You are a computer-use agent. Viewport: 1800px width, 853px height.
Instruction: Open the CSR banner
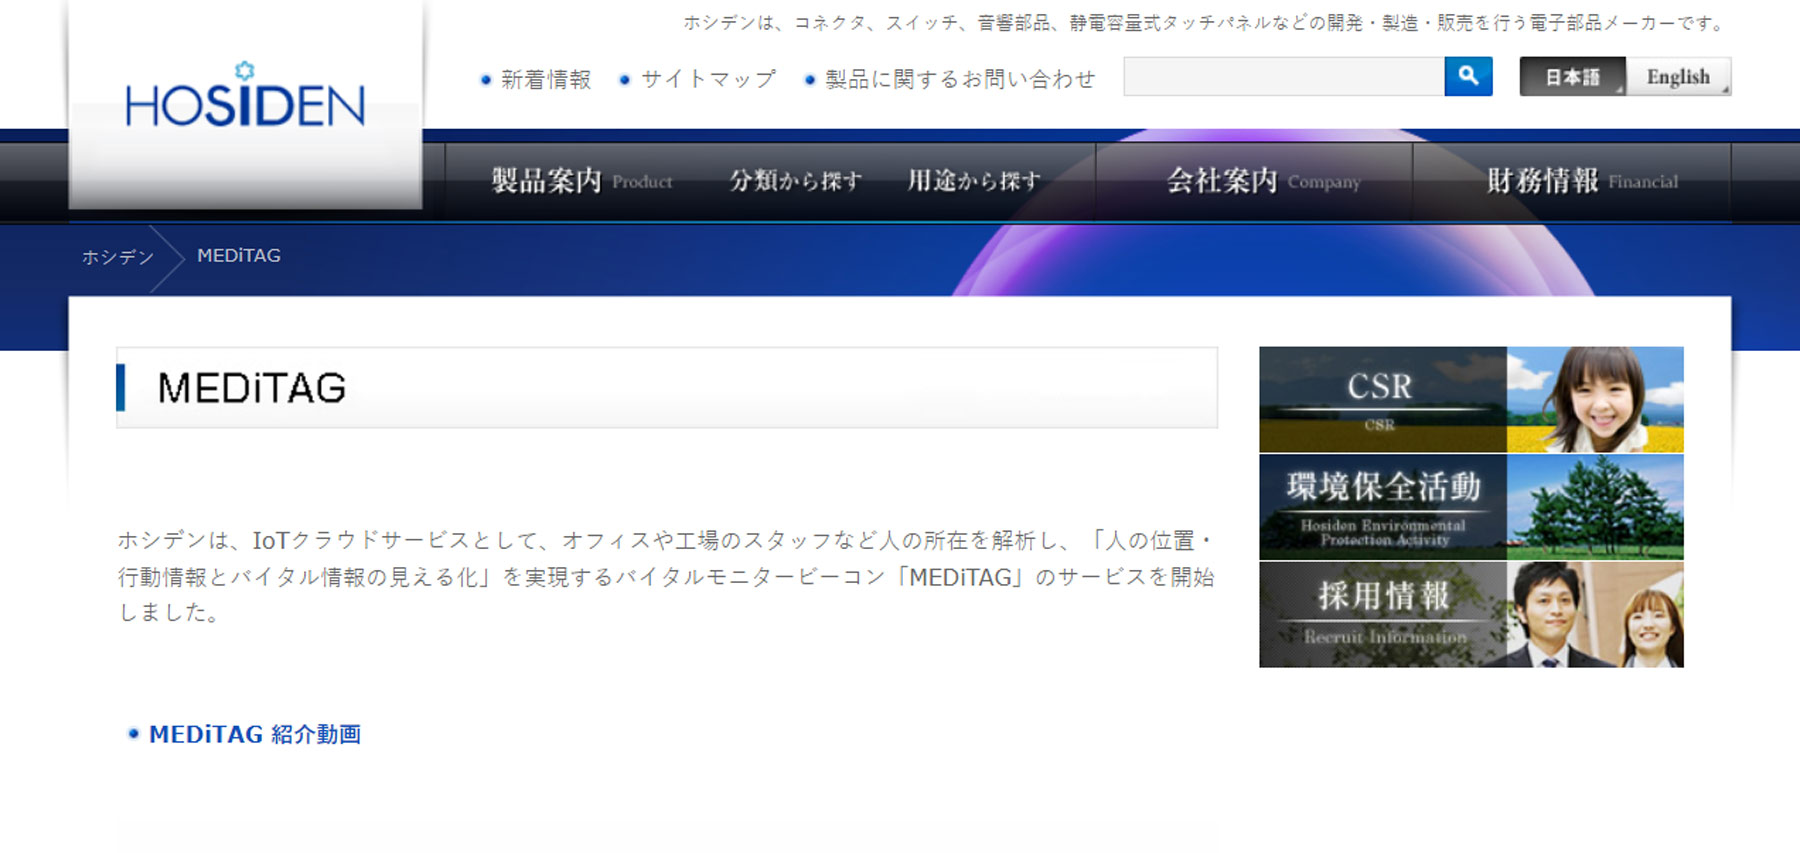pos(1471,399)
